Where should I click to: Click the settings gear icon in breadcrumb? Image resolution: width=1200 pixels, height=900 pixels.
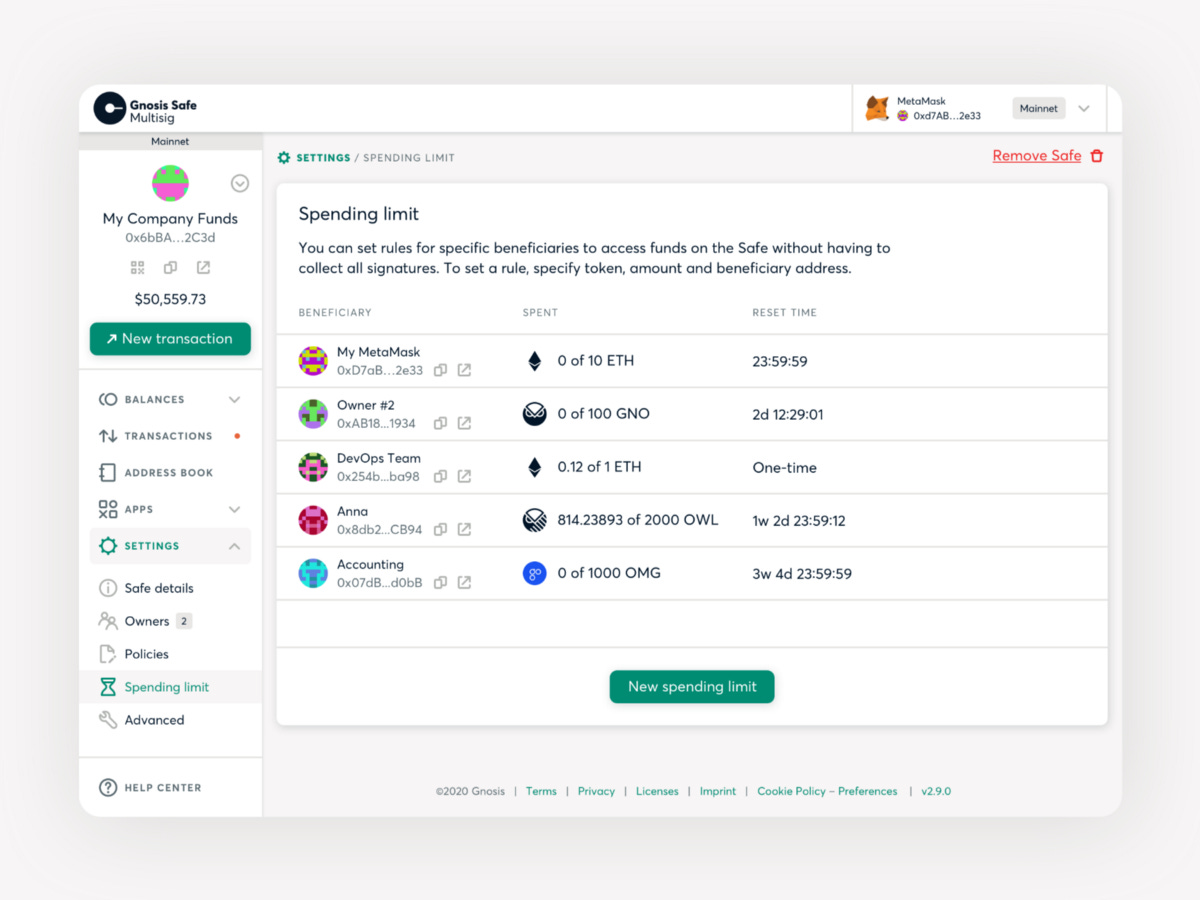click(x=284, y=158)
